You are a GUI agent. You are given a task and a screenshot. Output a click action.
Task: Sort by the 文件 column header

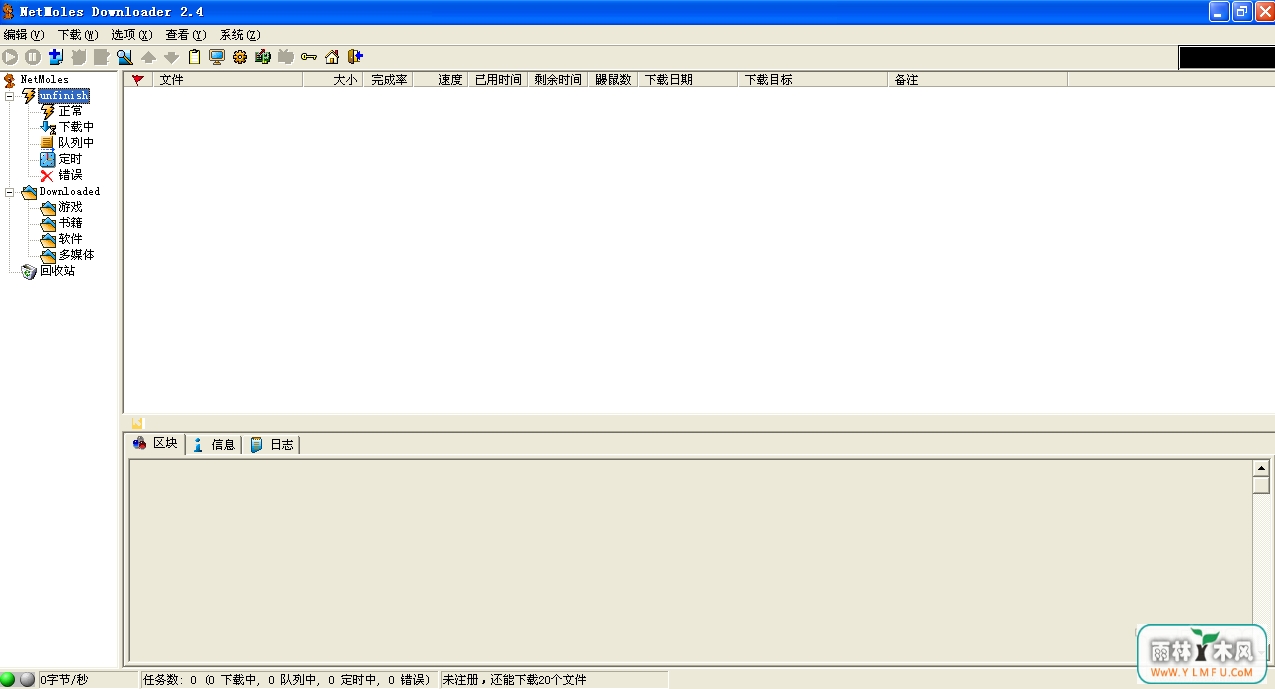(x=228, y=80)
